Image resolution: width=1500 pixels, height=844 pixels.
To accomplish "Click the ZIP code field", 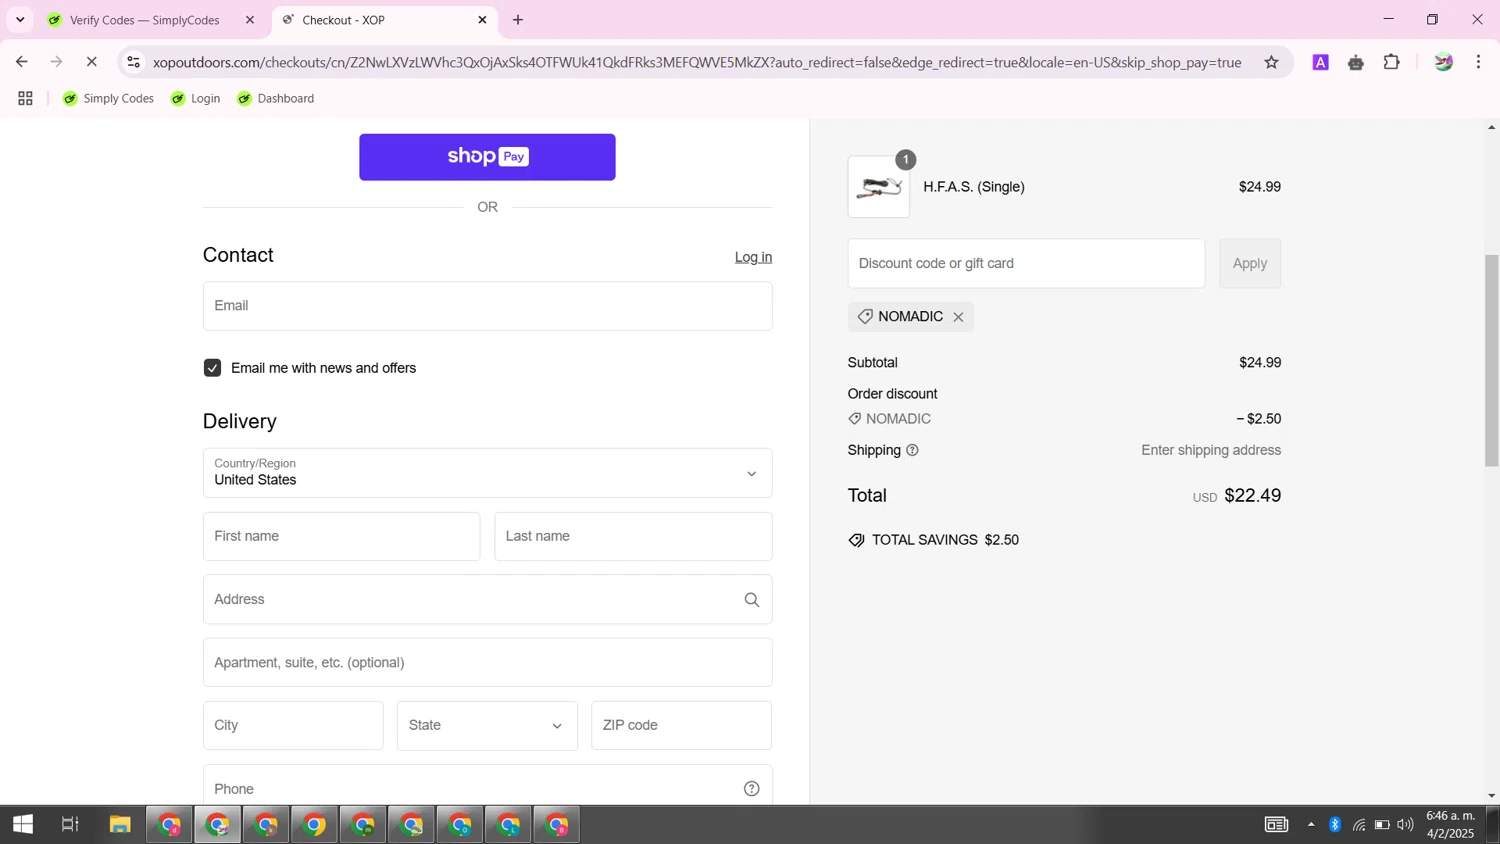I will click(x=681, y=726).
